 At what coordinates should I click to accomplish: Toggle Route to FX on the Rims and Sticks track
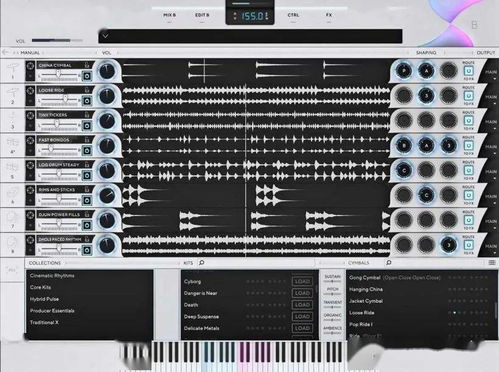pyautogui.click(x=468, y=195)
